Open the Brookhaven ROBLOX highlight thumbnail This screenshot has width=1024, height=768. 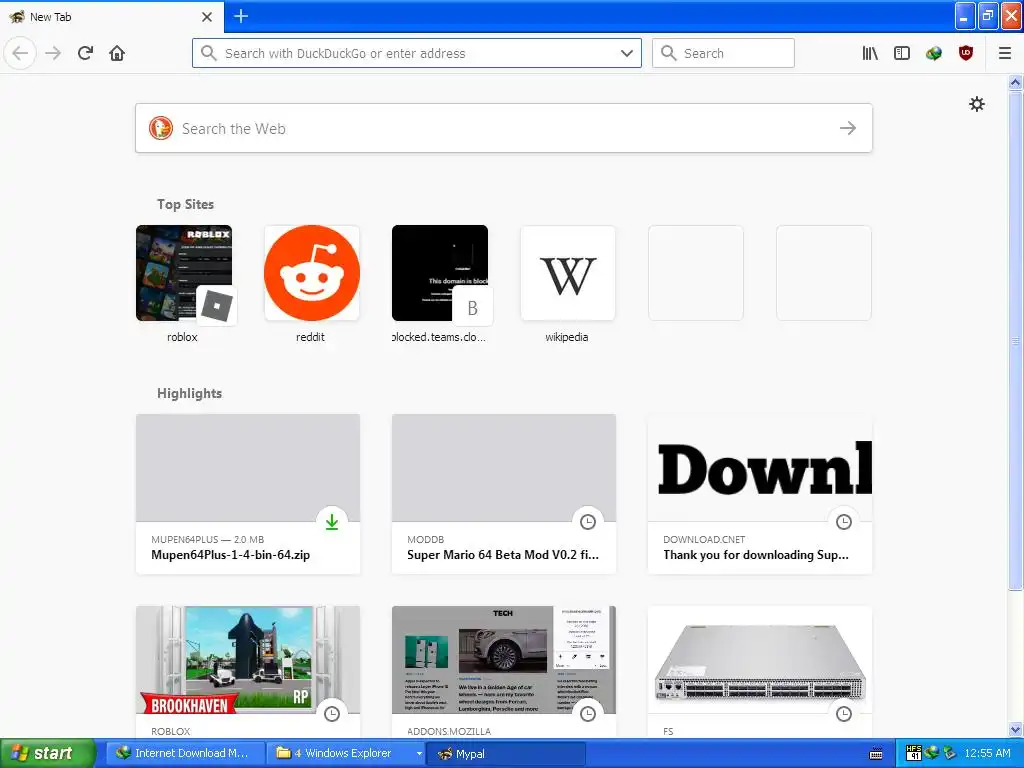(248, 660)
